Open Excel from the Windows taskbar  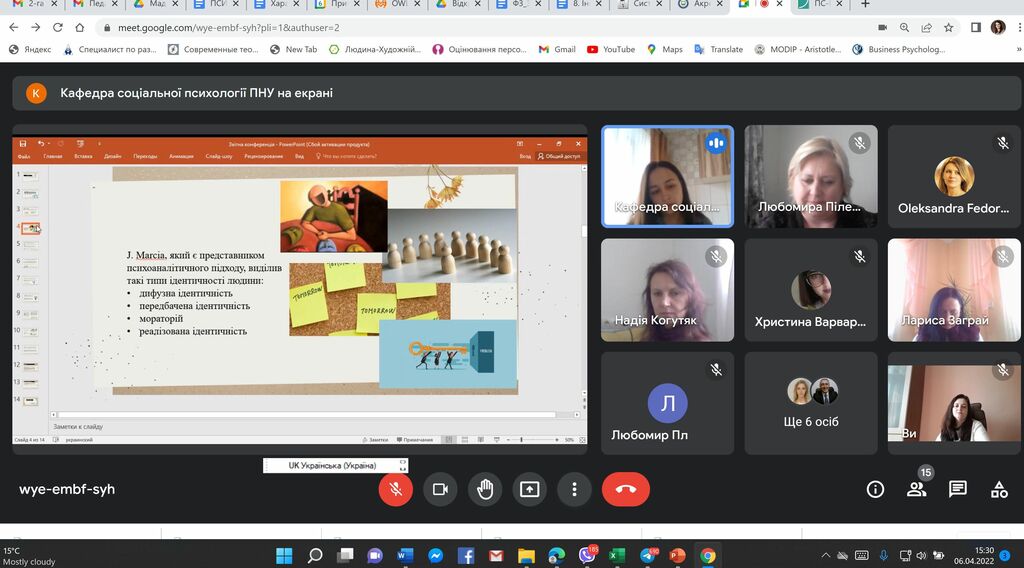point(617,555)
